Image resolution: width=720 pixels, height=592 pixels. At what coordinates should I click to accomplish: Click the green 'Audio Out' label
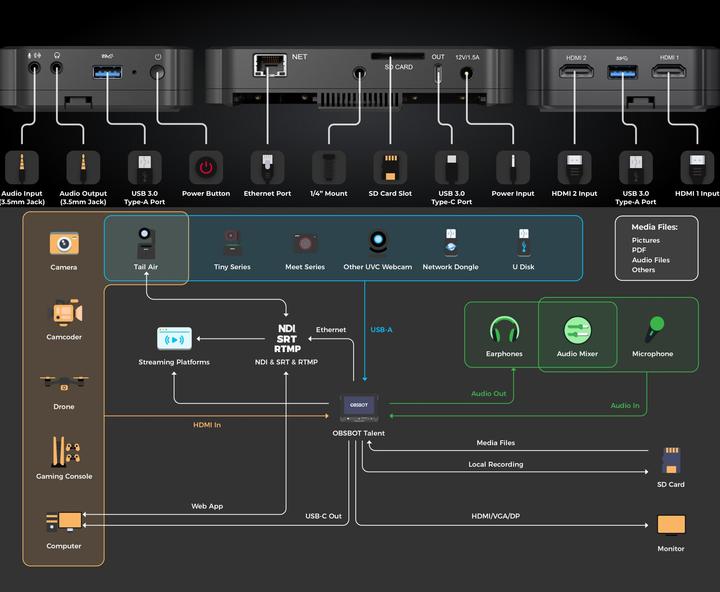(x=489, y=394)
